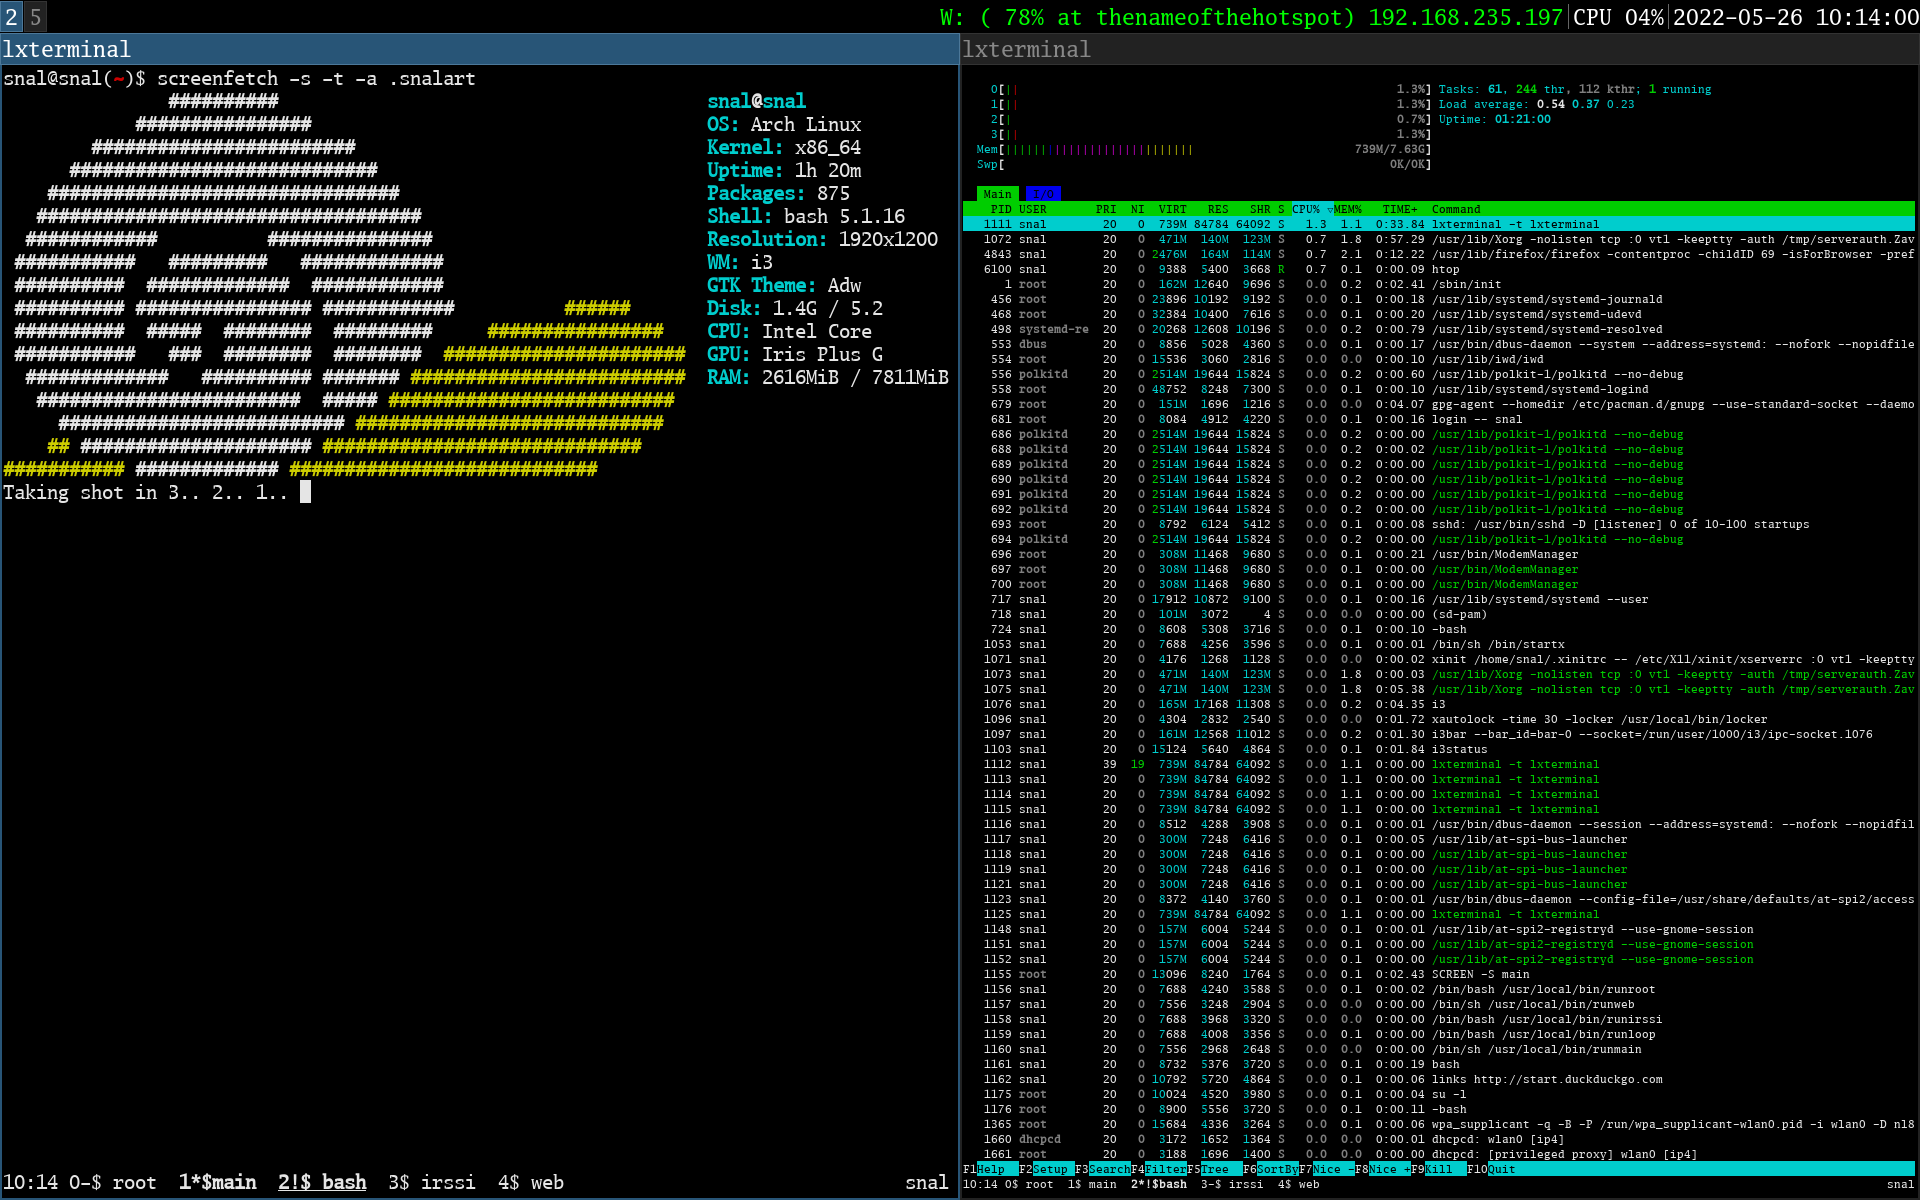The height and width of the screenshot is (1200, 1920).
Task: Apply a process filter using F4Filter
Action: click(x=1160, y=1168)
